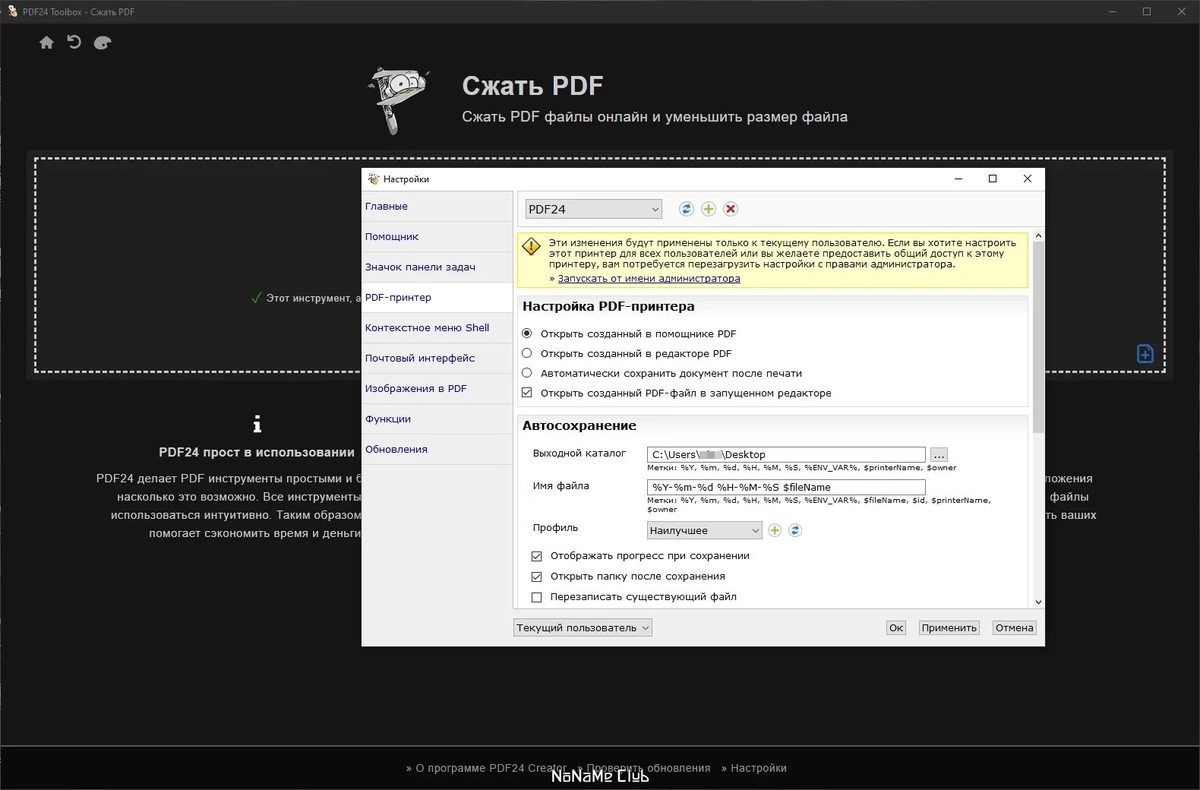This screenshot has height=790, width=1200.
Task: Close the Настройки dialog
Action: tap(1027, 179)
